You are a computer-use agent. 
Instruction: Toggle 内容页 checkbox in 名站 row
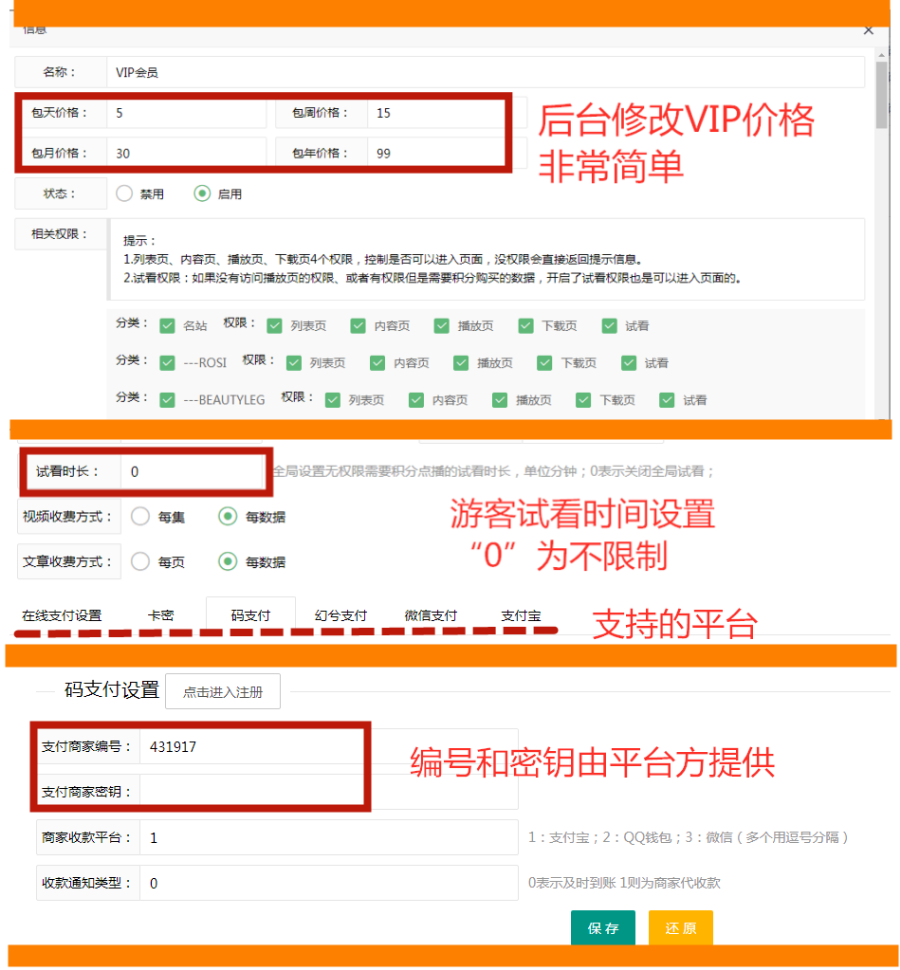click(358, 326)
